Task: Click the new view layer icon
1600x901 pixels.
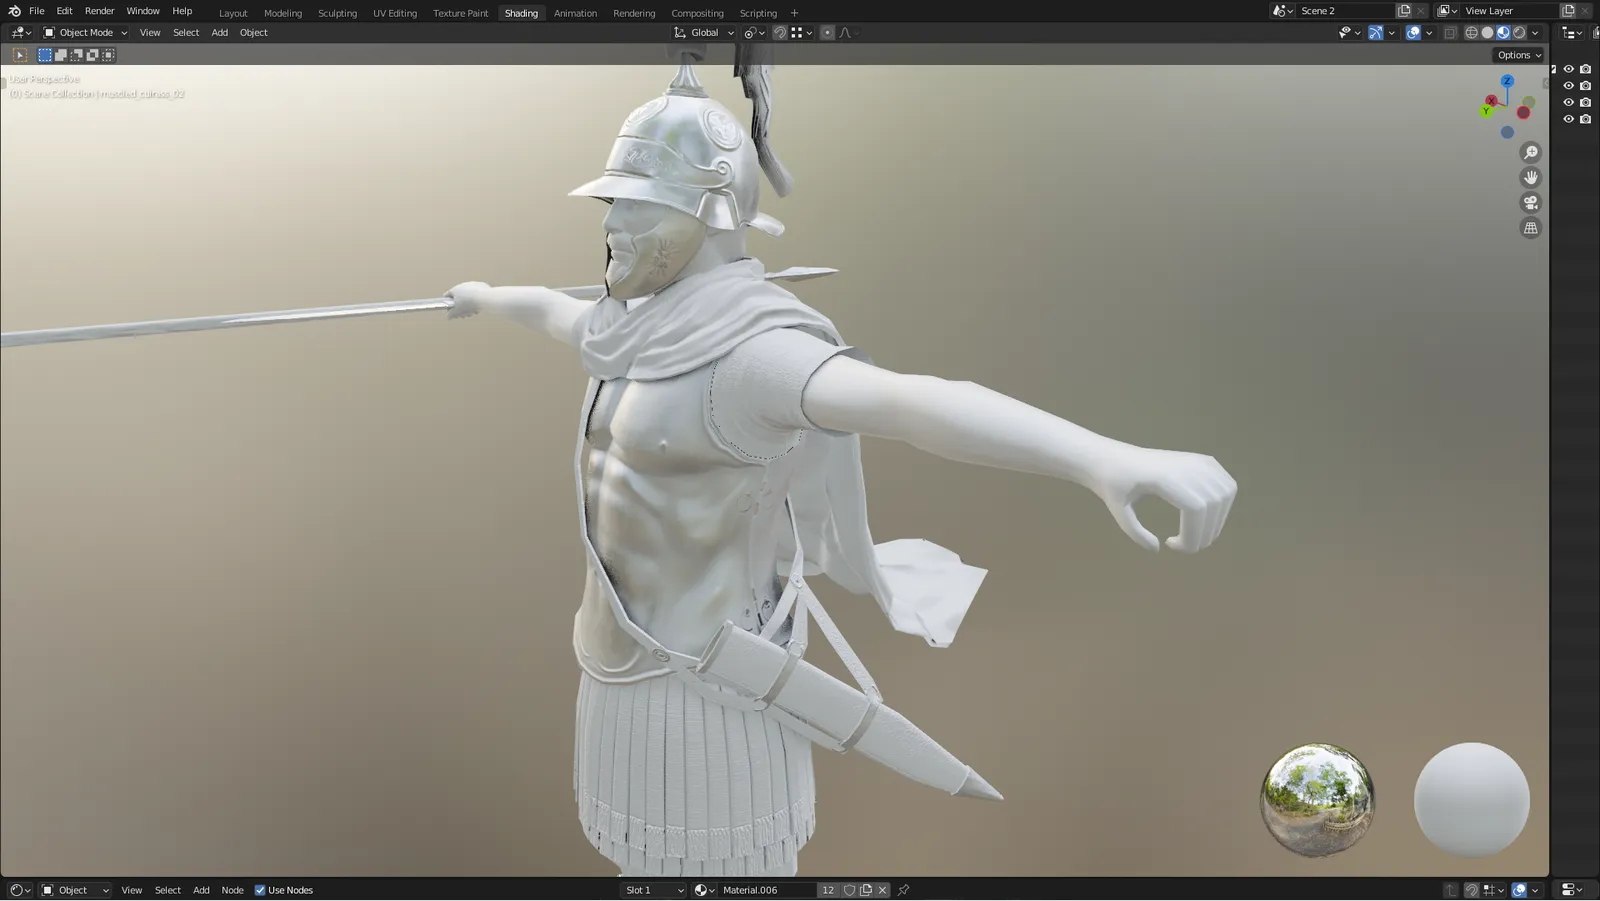Action: click(1568, 11)
